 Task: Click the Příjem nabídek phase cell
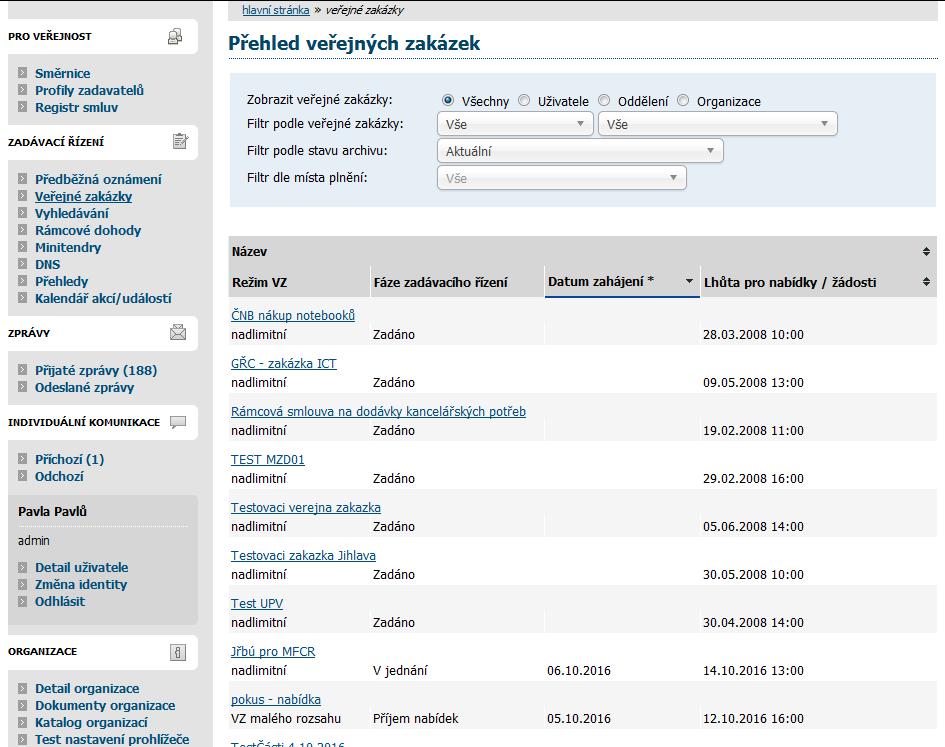click(415, 719)
